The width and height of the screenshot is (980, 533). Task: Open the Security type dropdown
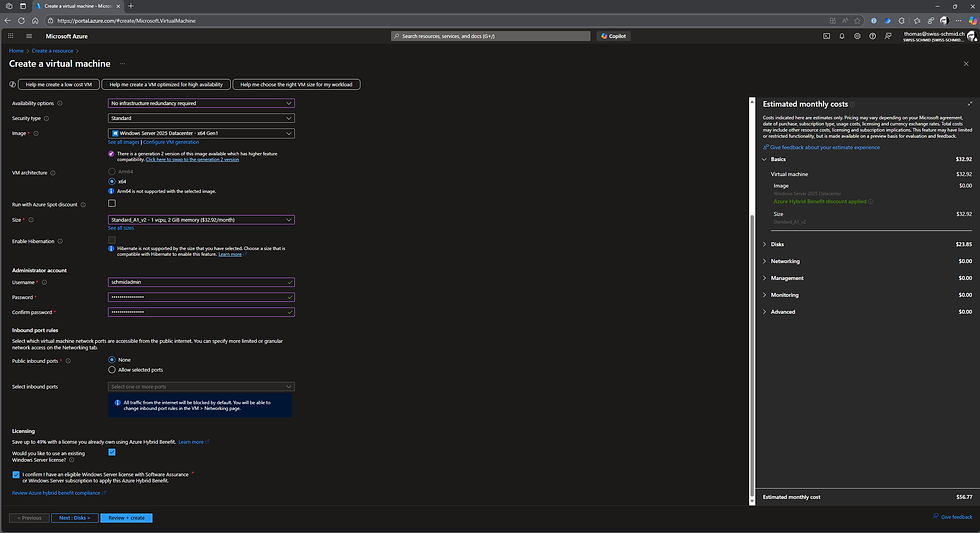[201, 118]
